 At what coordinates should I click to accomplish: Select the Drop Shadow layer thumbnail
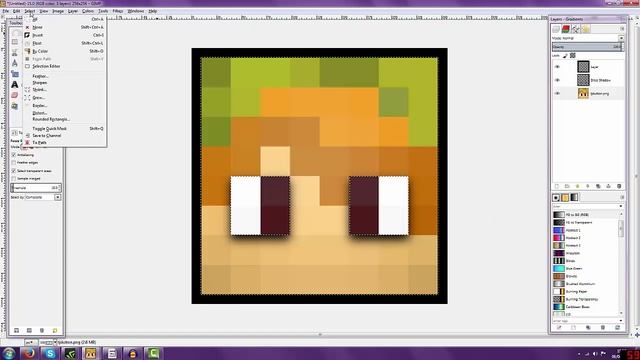(583, 80)
